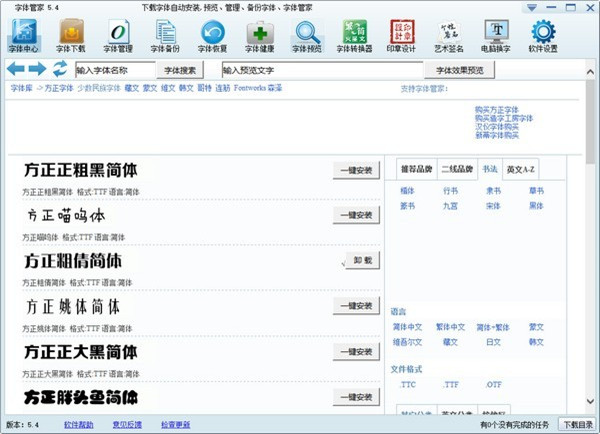
Task: Open the 少数民族字体 link
Action: pos(99,88)
